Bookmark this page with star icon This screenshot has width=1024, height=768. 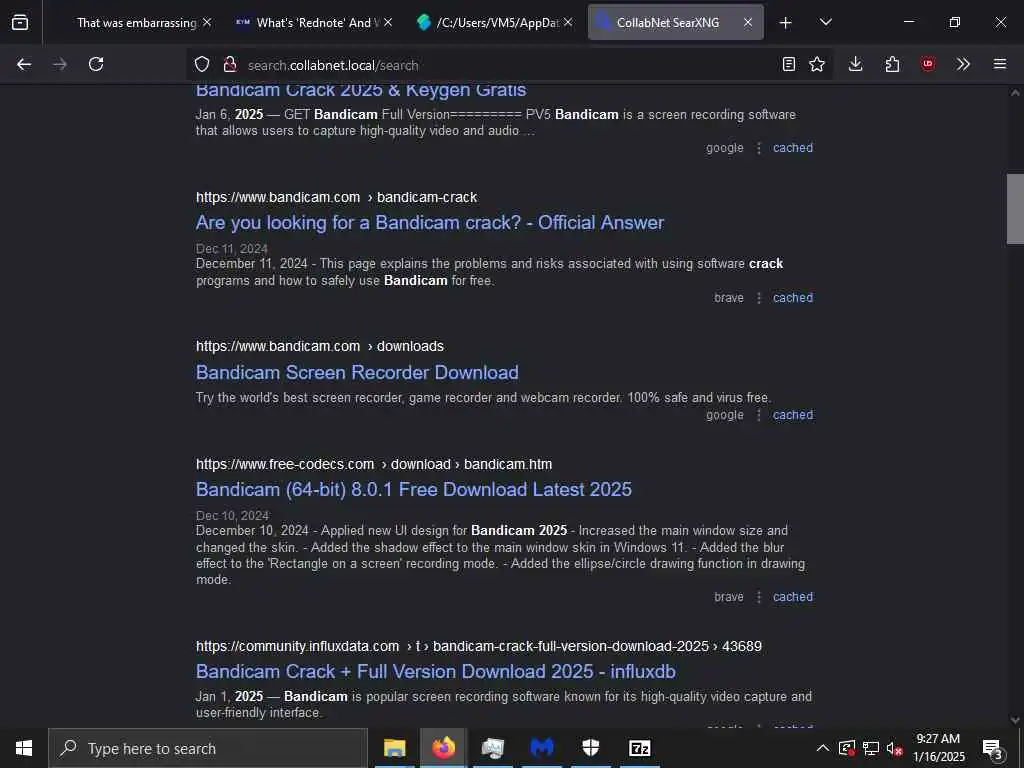point(817,64)
